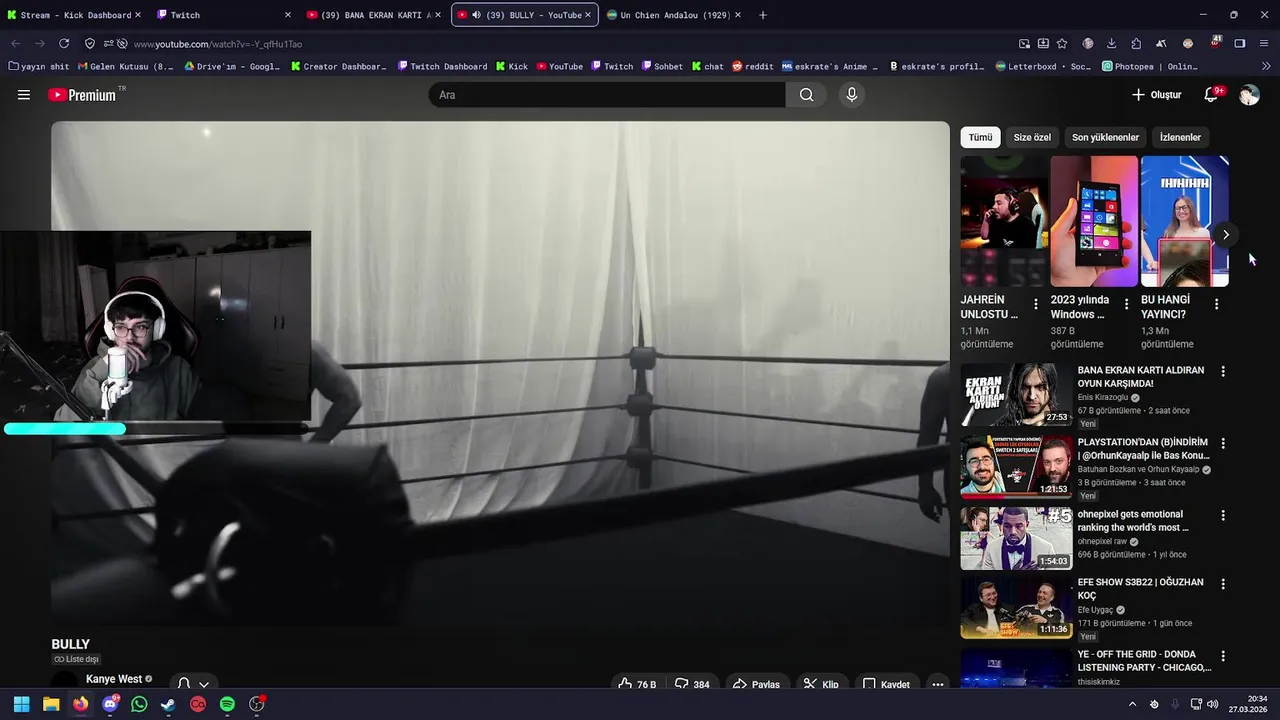Open the picture-in-picture icon in address bar

point(1024,44)
